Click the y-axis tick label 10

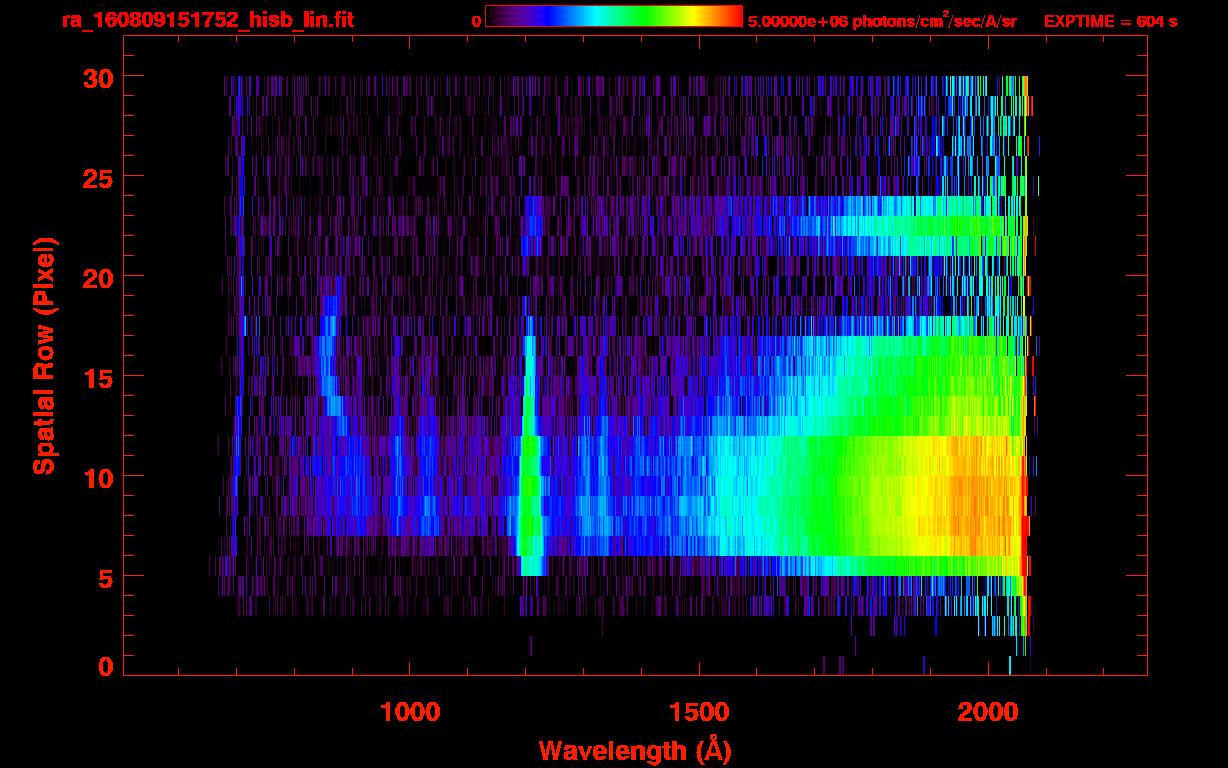click(99, 477)
